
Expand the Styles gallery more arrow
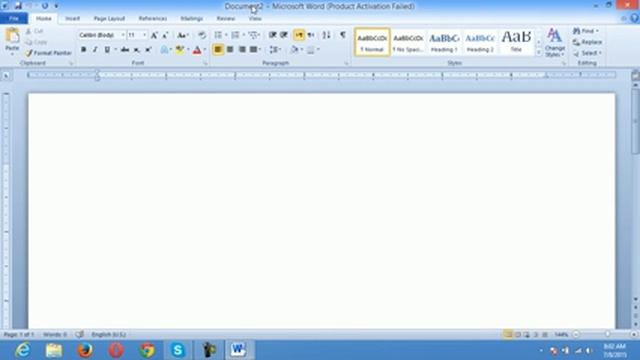(538, 53)
